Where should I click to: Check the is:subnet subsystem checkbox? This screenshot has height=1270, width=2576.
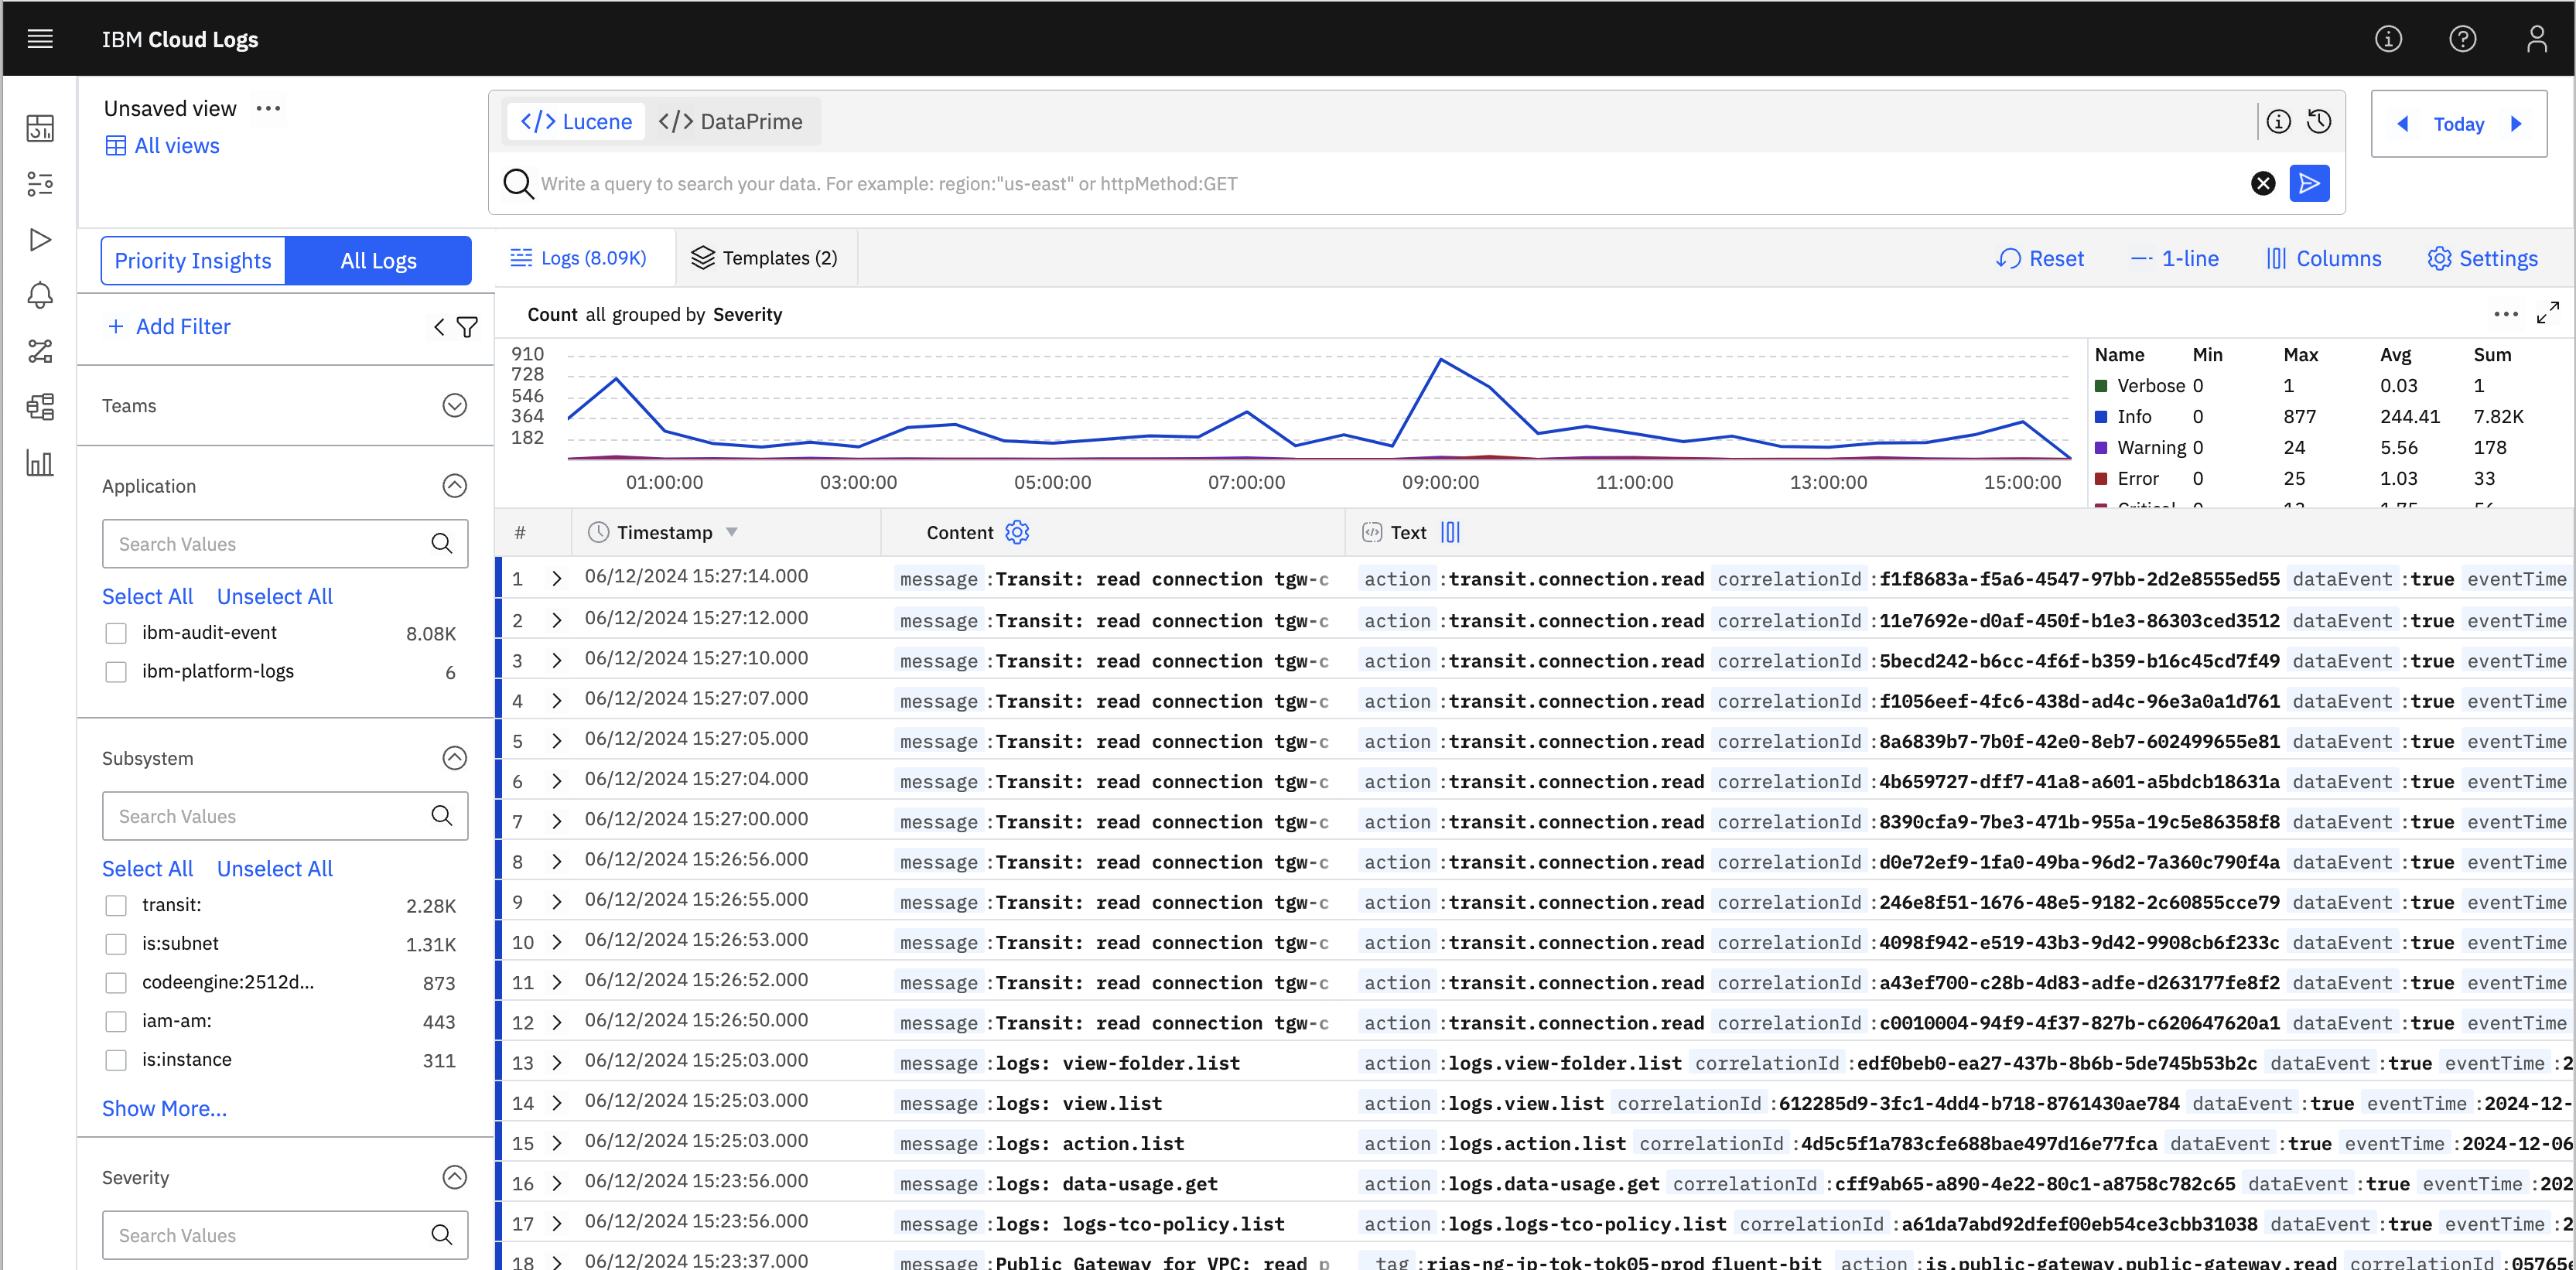click(x=116, y=944)
